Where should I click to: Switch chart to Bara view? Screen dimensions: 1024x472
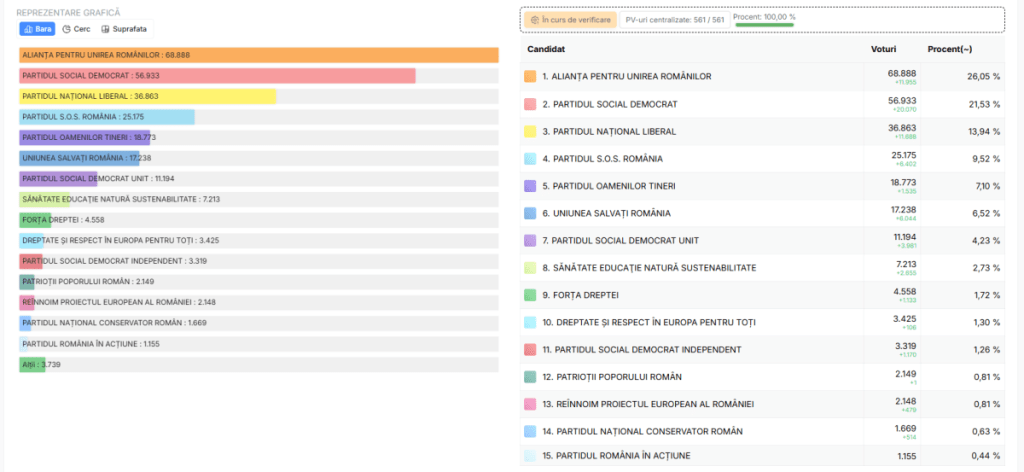tap(37, 29)
